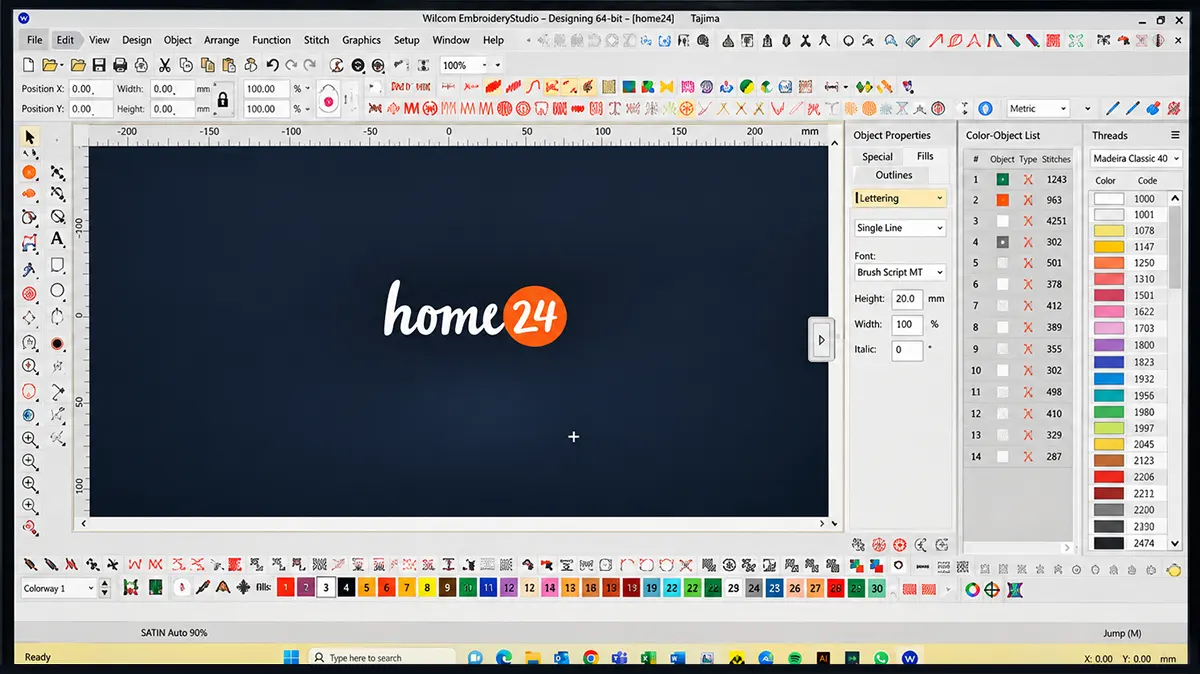Click the Threads panel hamburger menu icon
This screenshot has width=1200, height=674.
click(x=1175, y=135)
